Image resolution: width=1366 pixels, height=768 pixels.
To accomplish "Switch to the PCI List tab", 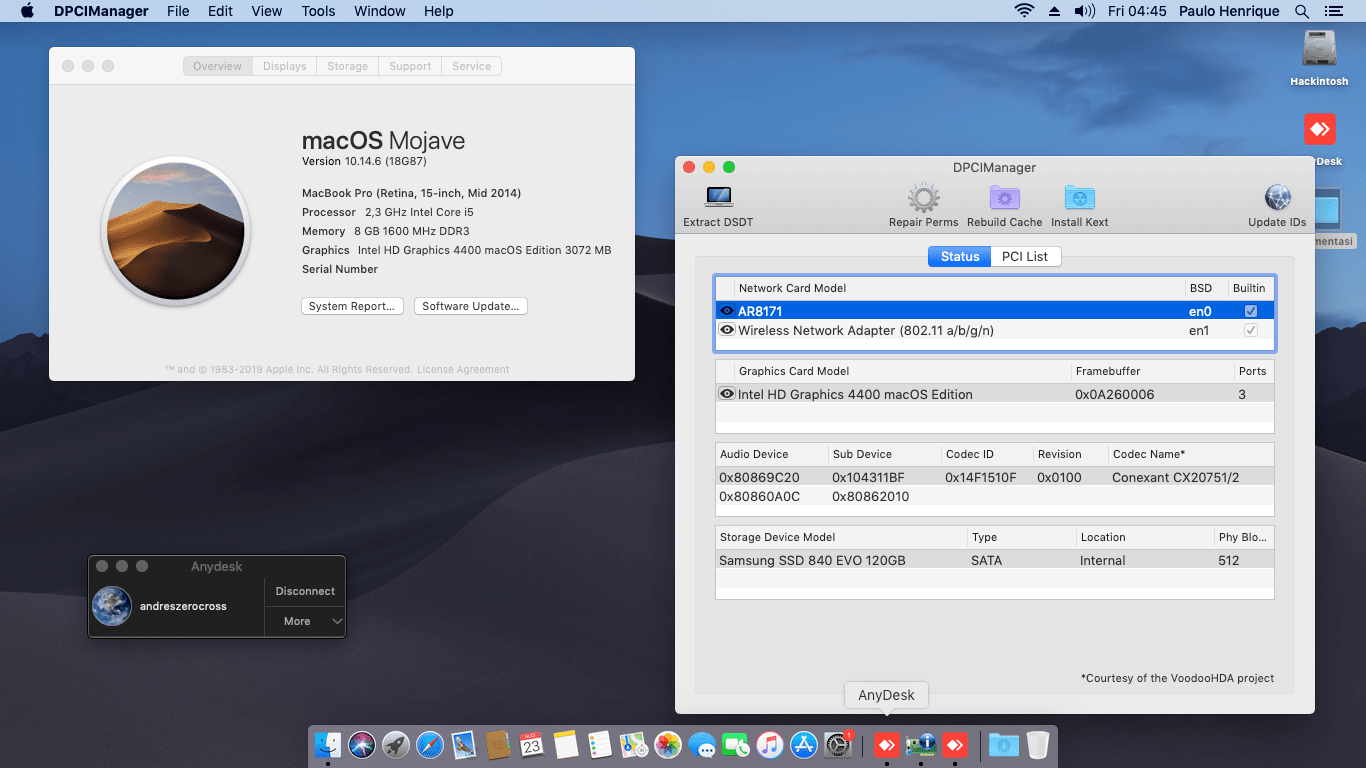I will (x=1025, y=257).
